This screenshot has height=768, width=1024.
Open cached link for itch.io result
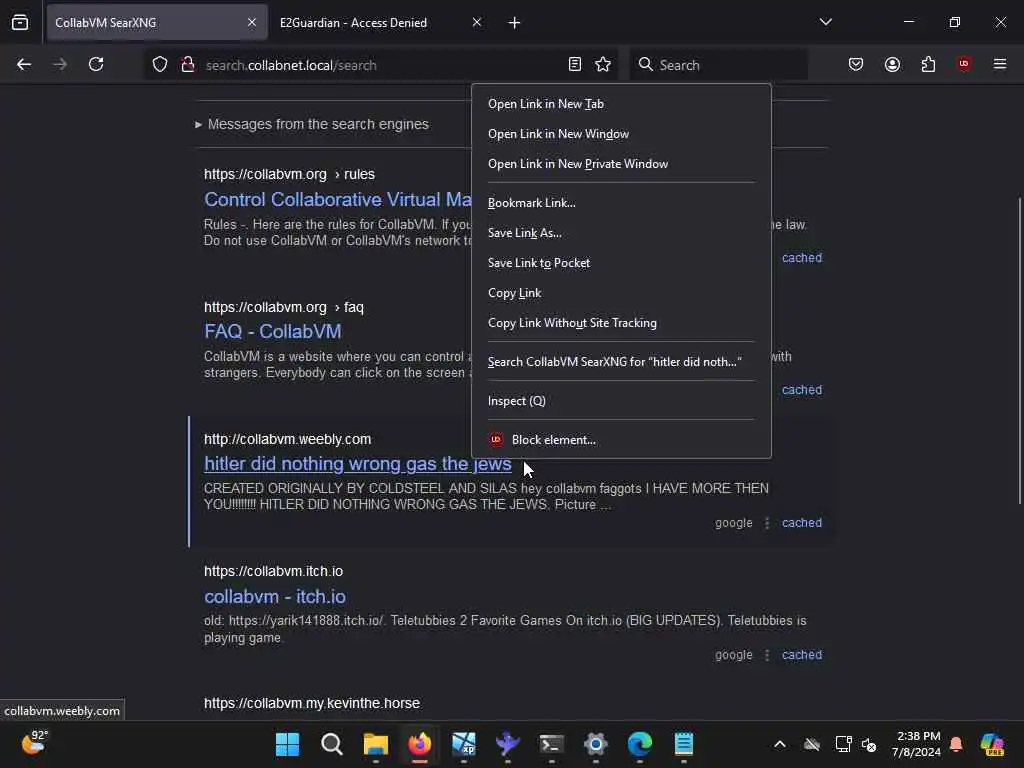(x=802, y=655)
